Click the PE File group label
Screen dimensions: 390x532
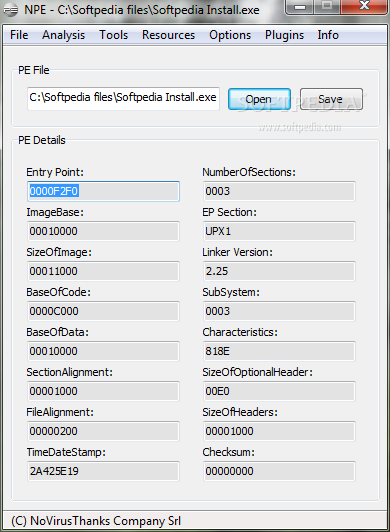(34, 70)
